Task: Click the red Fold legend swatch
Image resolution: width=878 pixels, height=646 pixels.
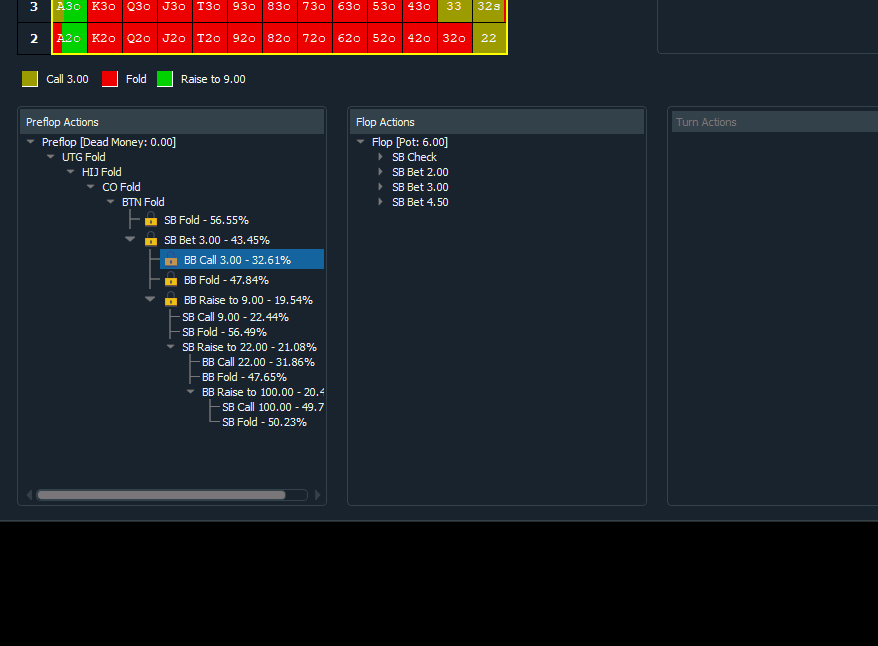Action: pos(110,79)
